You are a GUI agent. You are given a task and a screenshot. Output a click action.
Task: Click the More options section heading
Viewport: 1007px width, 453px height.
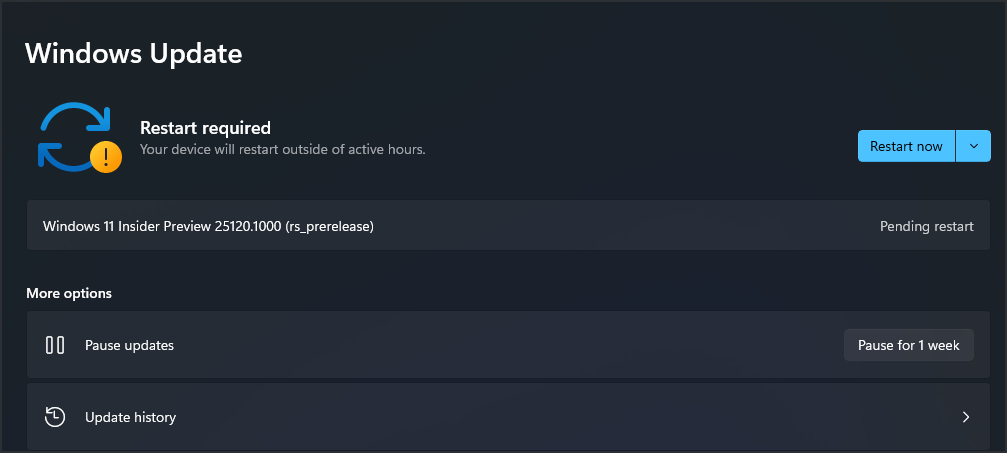[69, 294]
